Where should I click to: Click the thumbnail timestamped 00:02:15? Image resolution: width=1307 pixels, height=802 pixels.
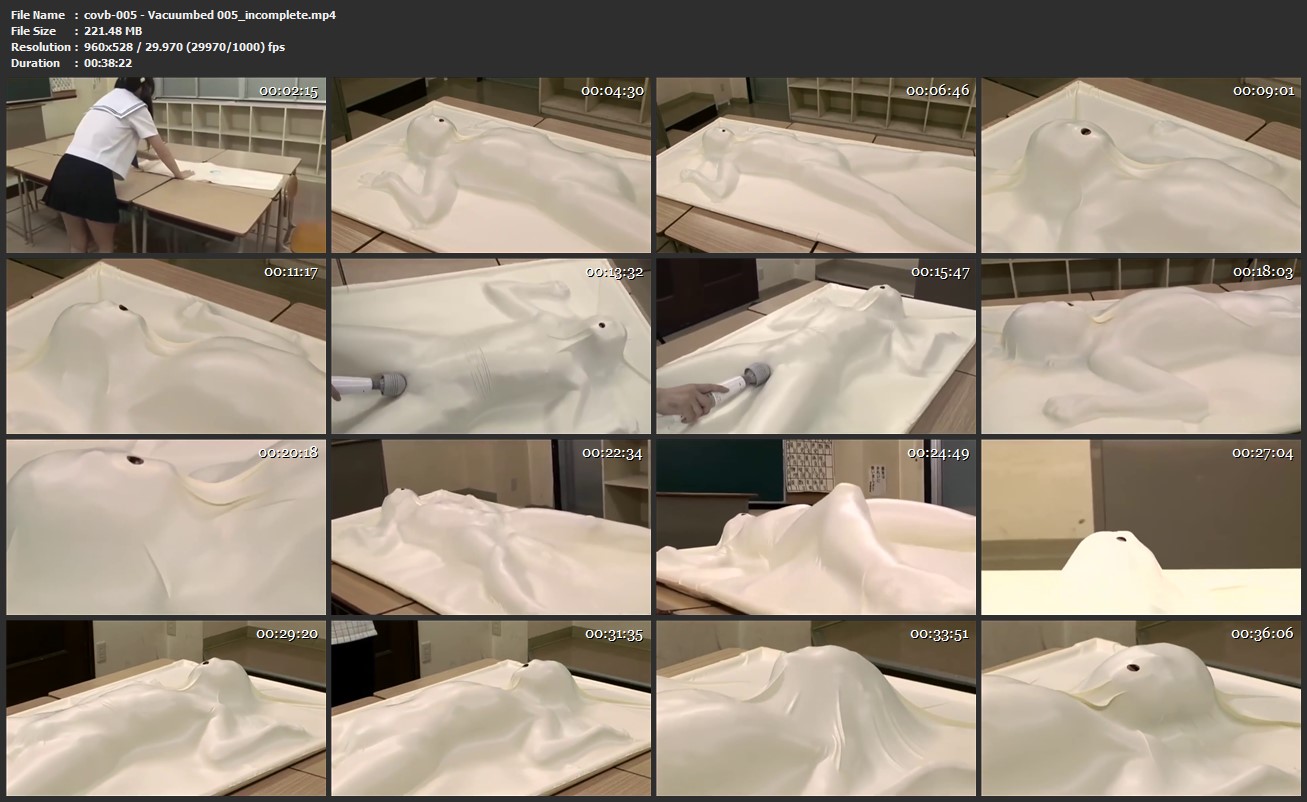tap(166, 165)
